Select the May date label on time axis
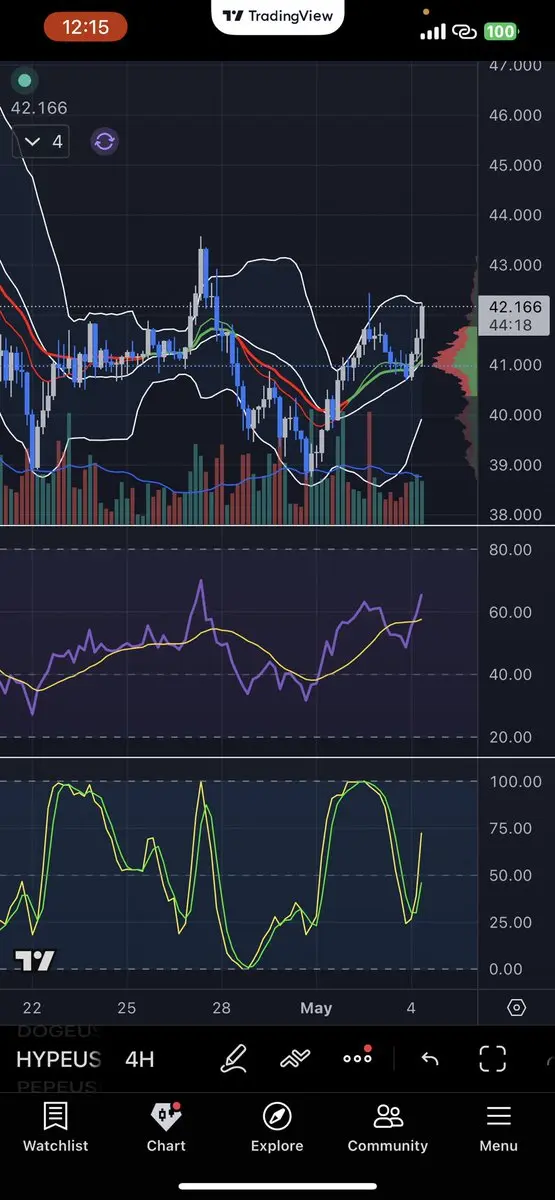The width and height of the screenshot is (555, 1200). (x=316, y=1008)
